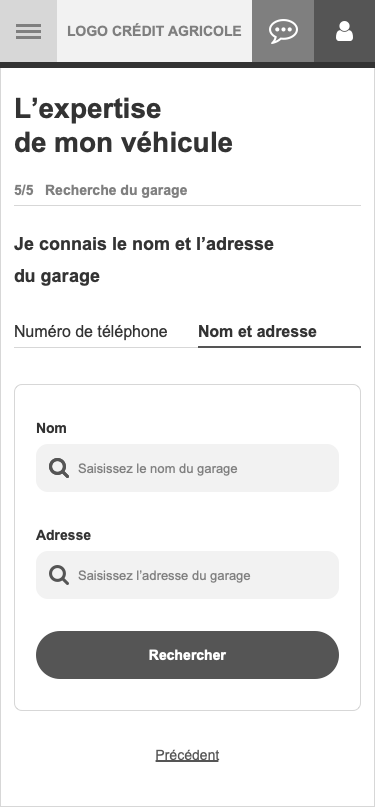Screen dimensions: 375x807
Task: Click the magnifier icon in the Nom field
Action: [x=59, y=468]
